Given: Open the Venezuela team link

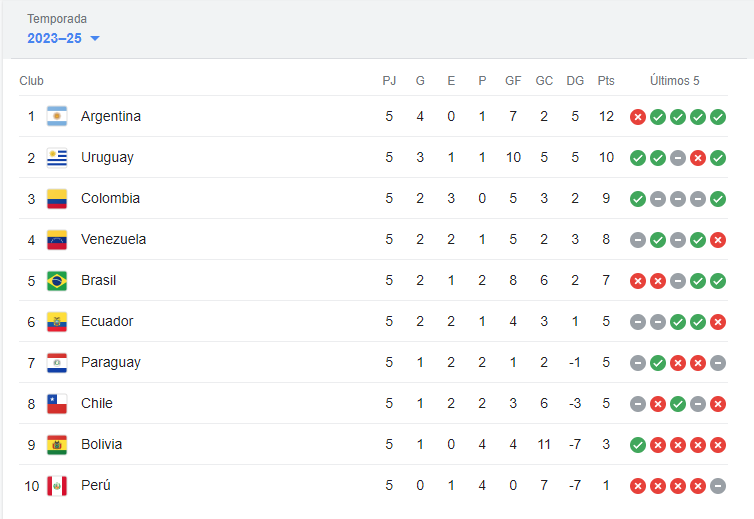Looking at the screenshot, I should [113, 239].
